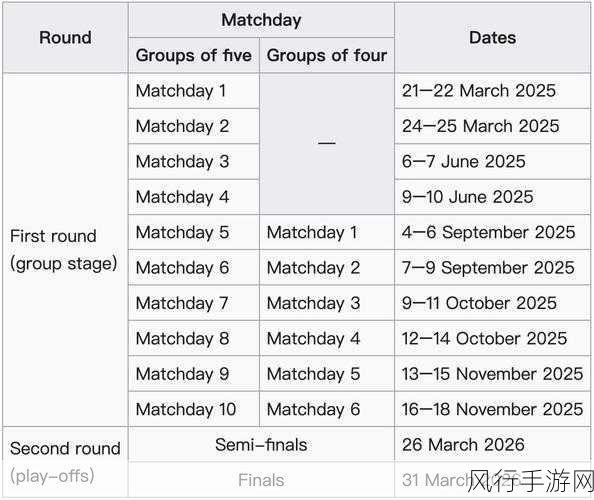Select the dash placeholder merged cell
594x500 pixels.
point(327,144)
